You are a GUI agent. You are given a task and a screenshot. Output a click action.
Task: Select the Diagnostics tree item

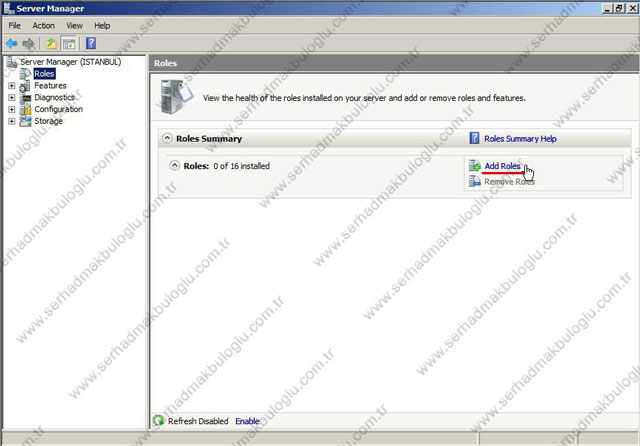click(54, 98)
